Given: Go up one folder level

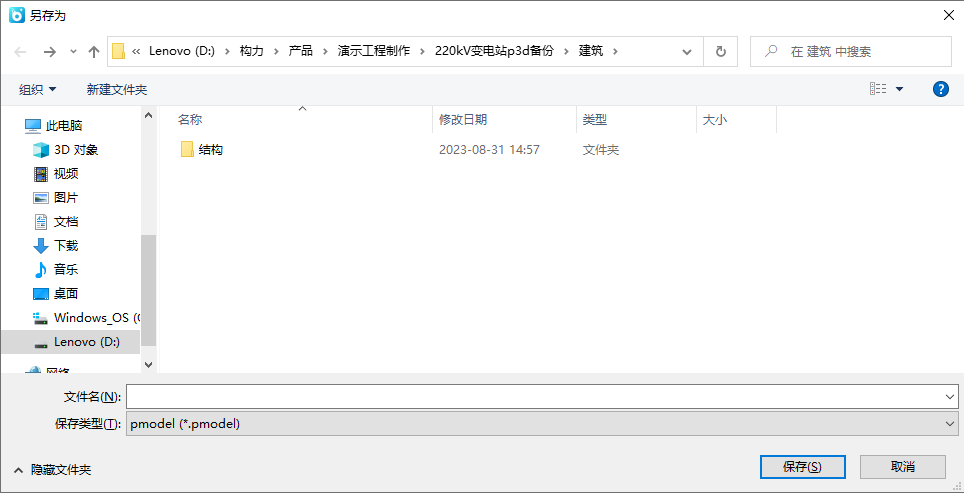Looking at the screenshot, I should (93, 52).
